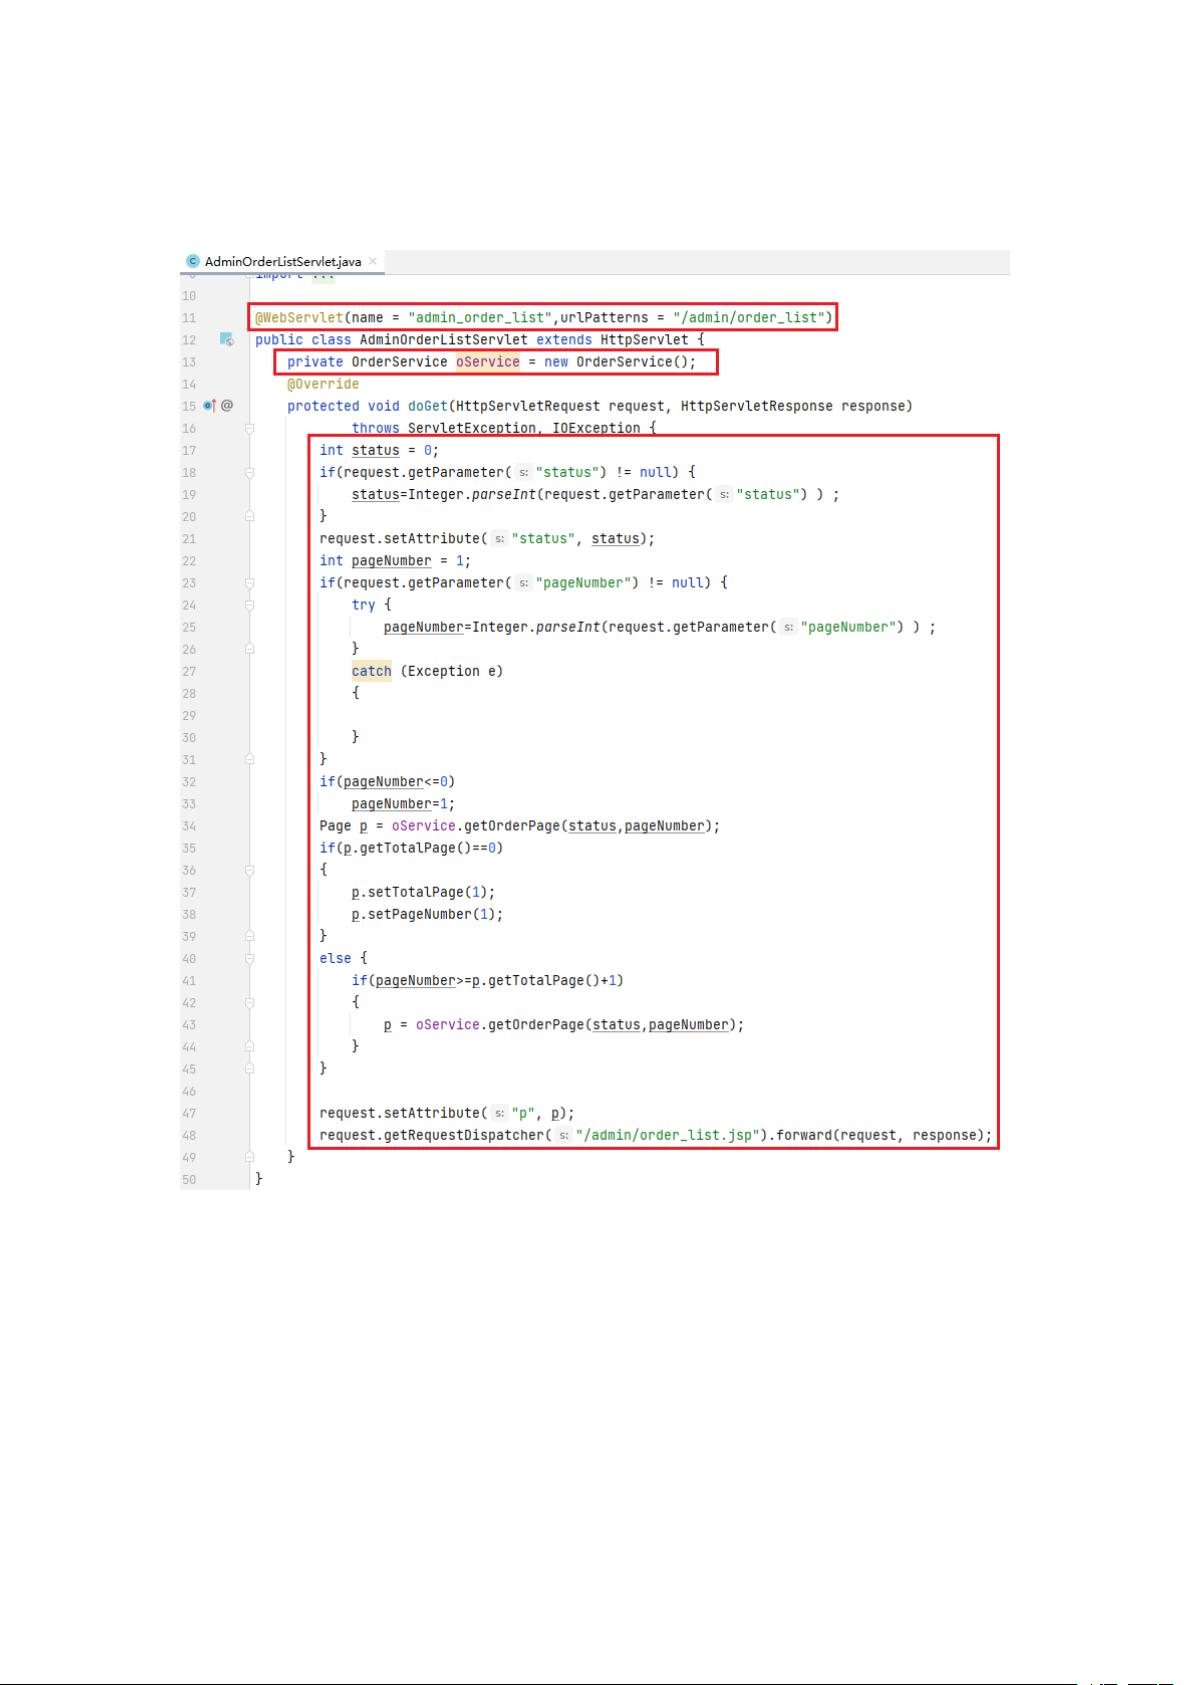The image size is (1192, 1685).
Task: Click the status variable declaration on line 17
Action: pos(375,450)
